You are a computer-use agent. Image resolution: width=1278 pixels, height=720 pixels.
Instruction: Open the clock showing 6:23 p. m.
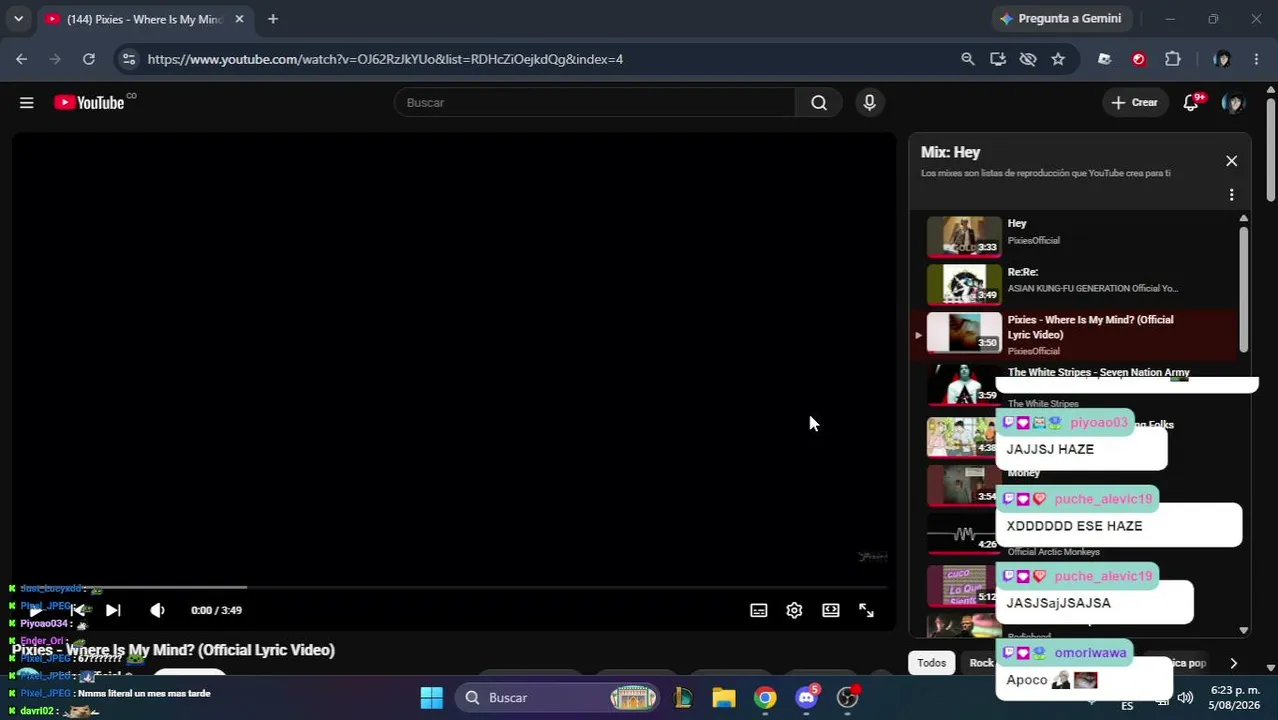click(1236, 697)
